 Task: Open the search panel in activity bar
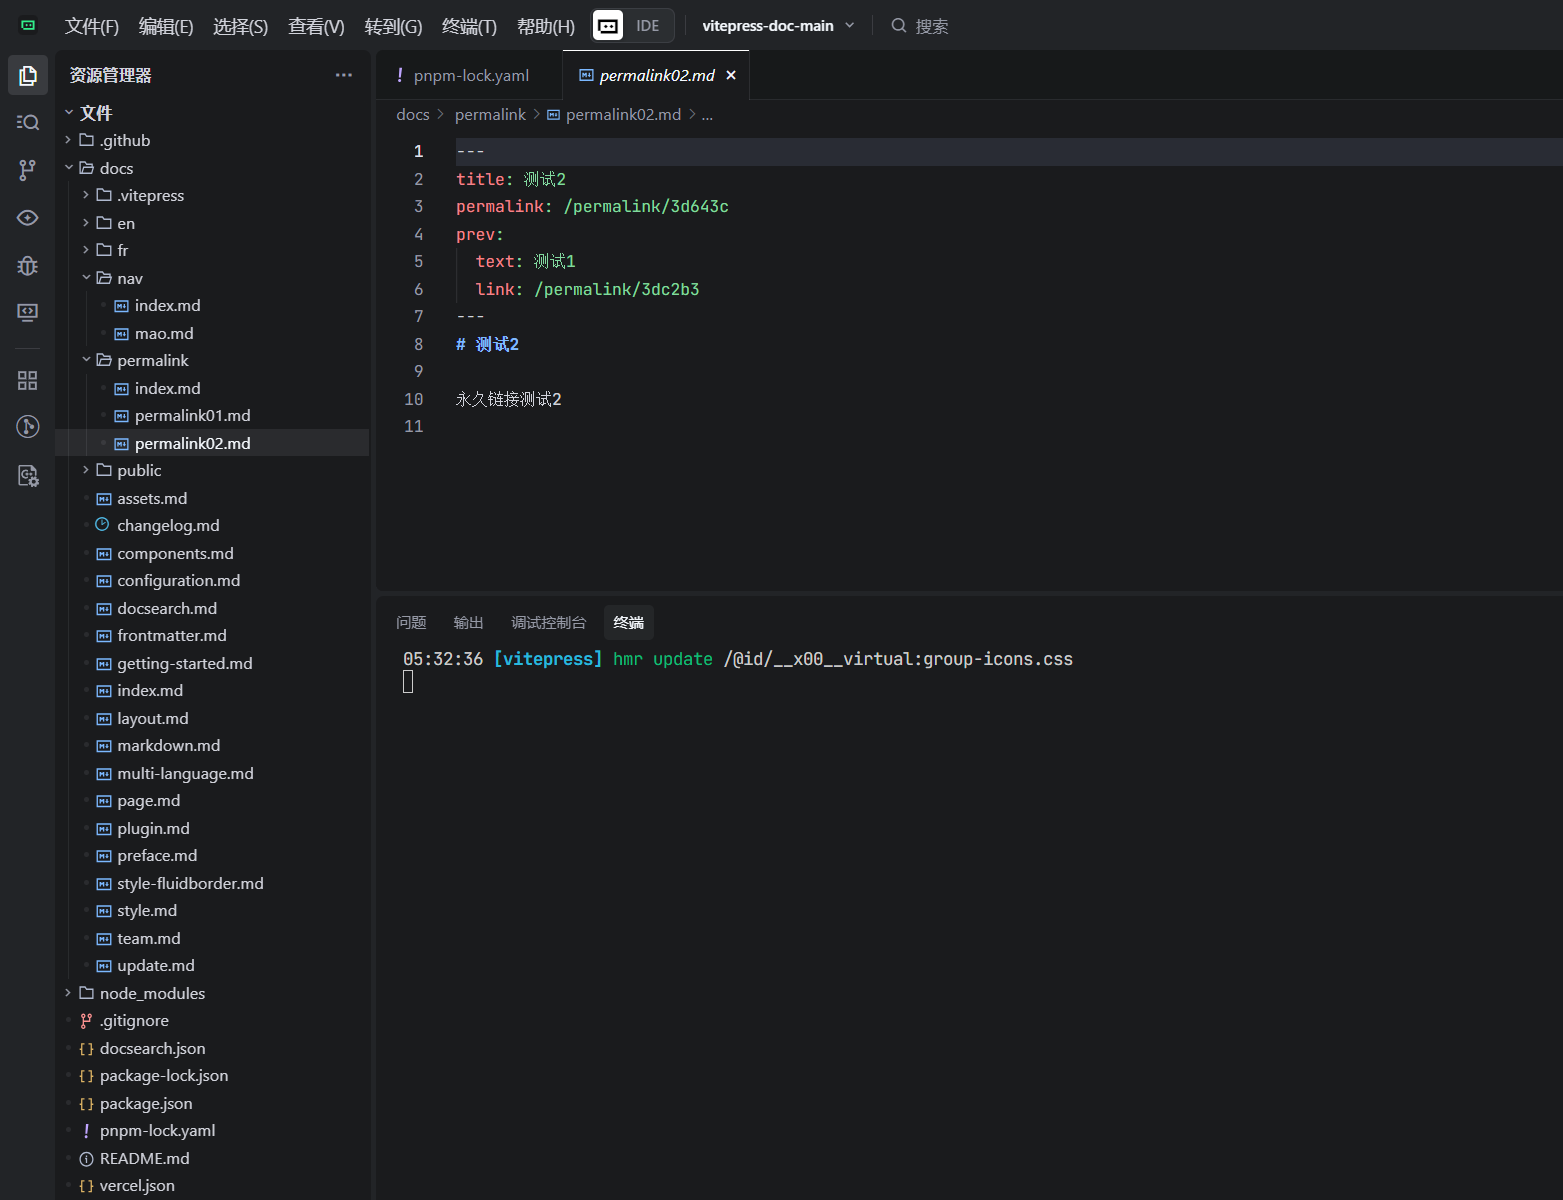tap(28, 122)
